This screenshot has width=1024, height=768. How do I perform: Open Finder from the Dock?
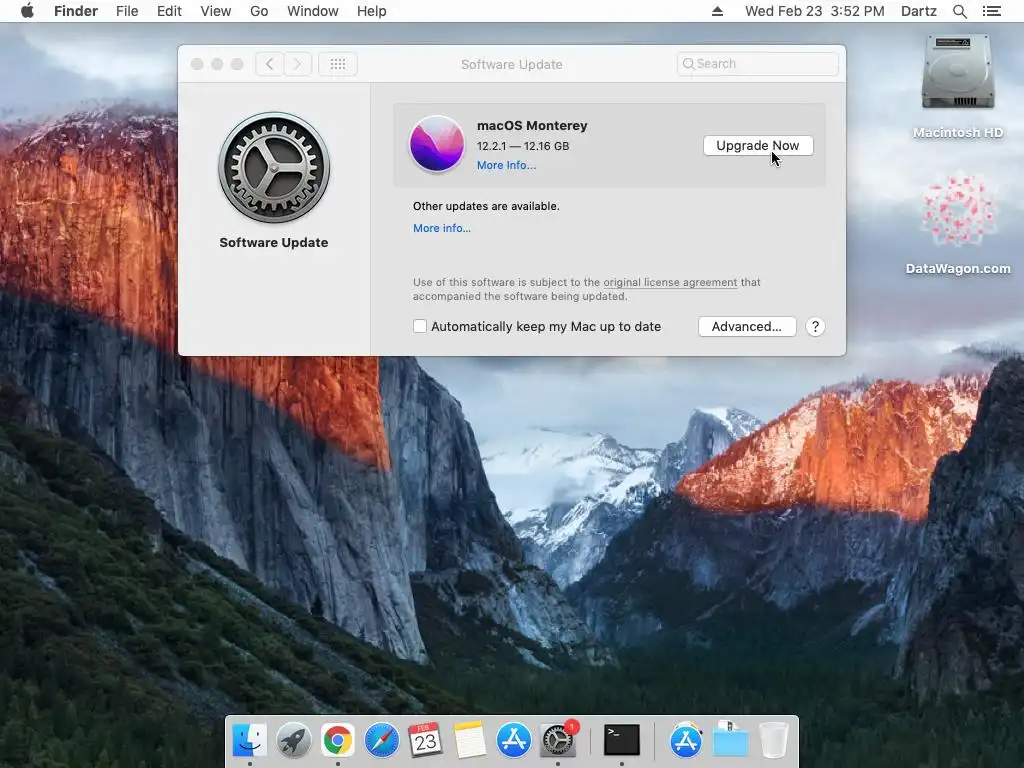coord(249,740)
